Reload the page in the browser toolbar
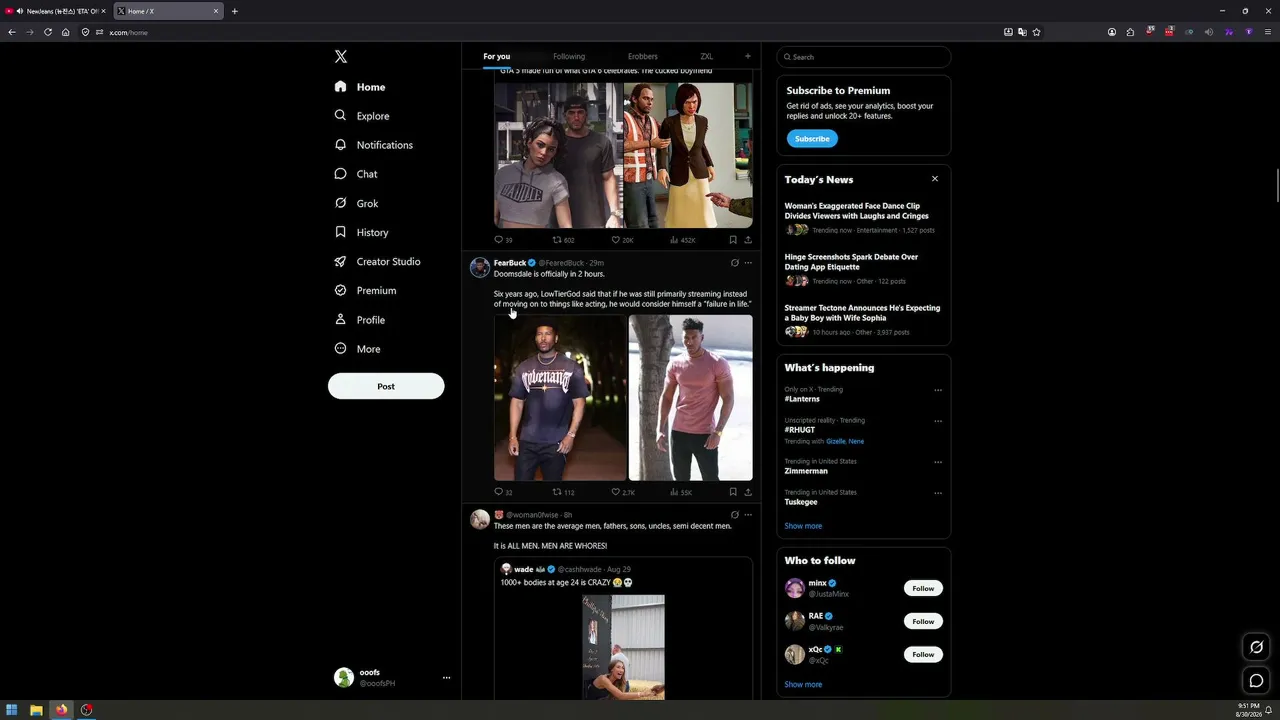The image size is (1280, 720). [47, 32]
